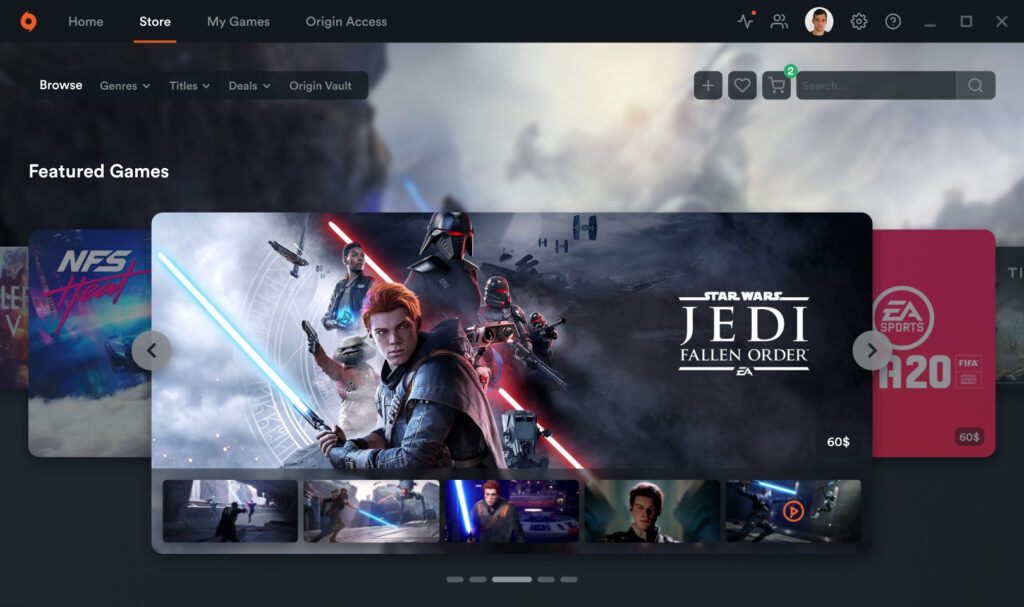The height and width of the screenshot is (607, 1024).
Task: Click the plus add button
Action: click(x=708, y=85)
